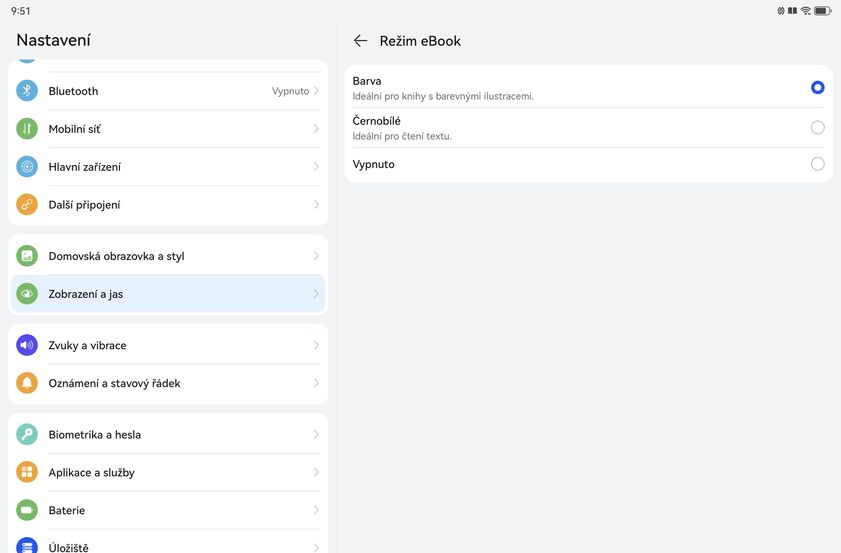
Task: Select the Barva radio button
Action: click(817, 88)
